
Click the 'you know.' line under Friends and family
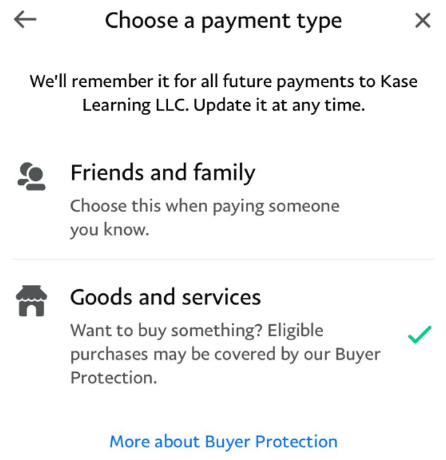coord(110,230)
